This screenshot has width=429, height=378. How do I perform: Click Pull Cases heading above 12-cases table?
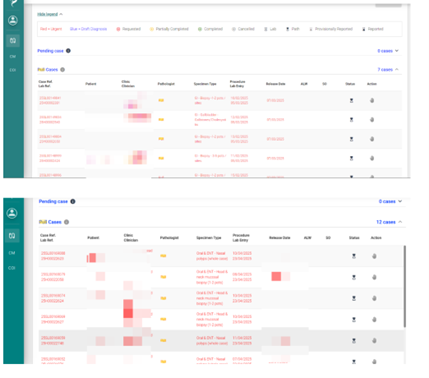coord(50,222)
